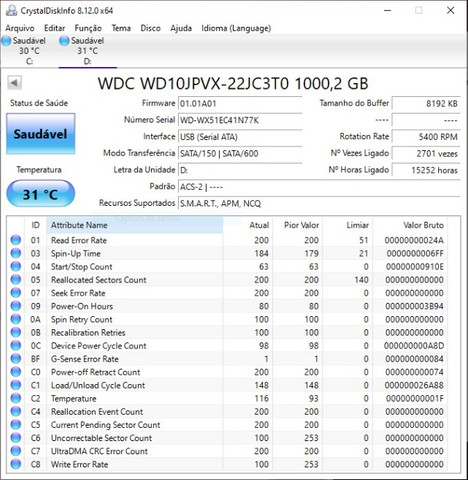The image size is (468, 480).
Task: Click the status orb for Spin Retry Count
Action: point(16,319)
